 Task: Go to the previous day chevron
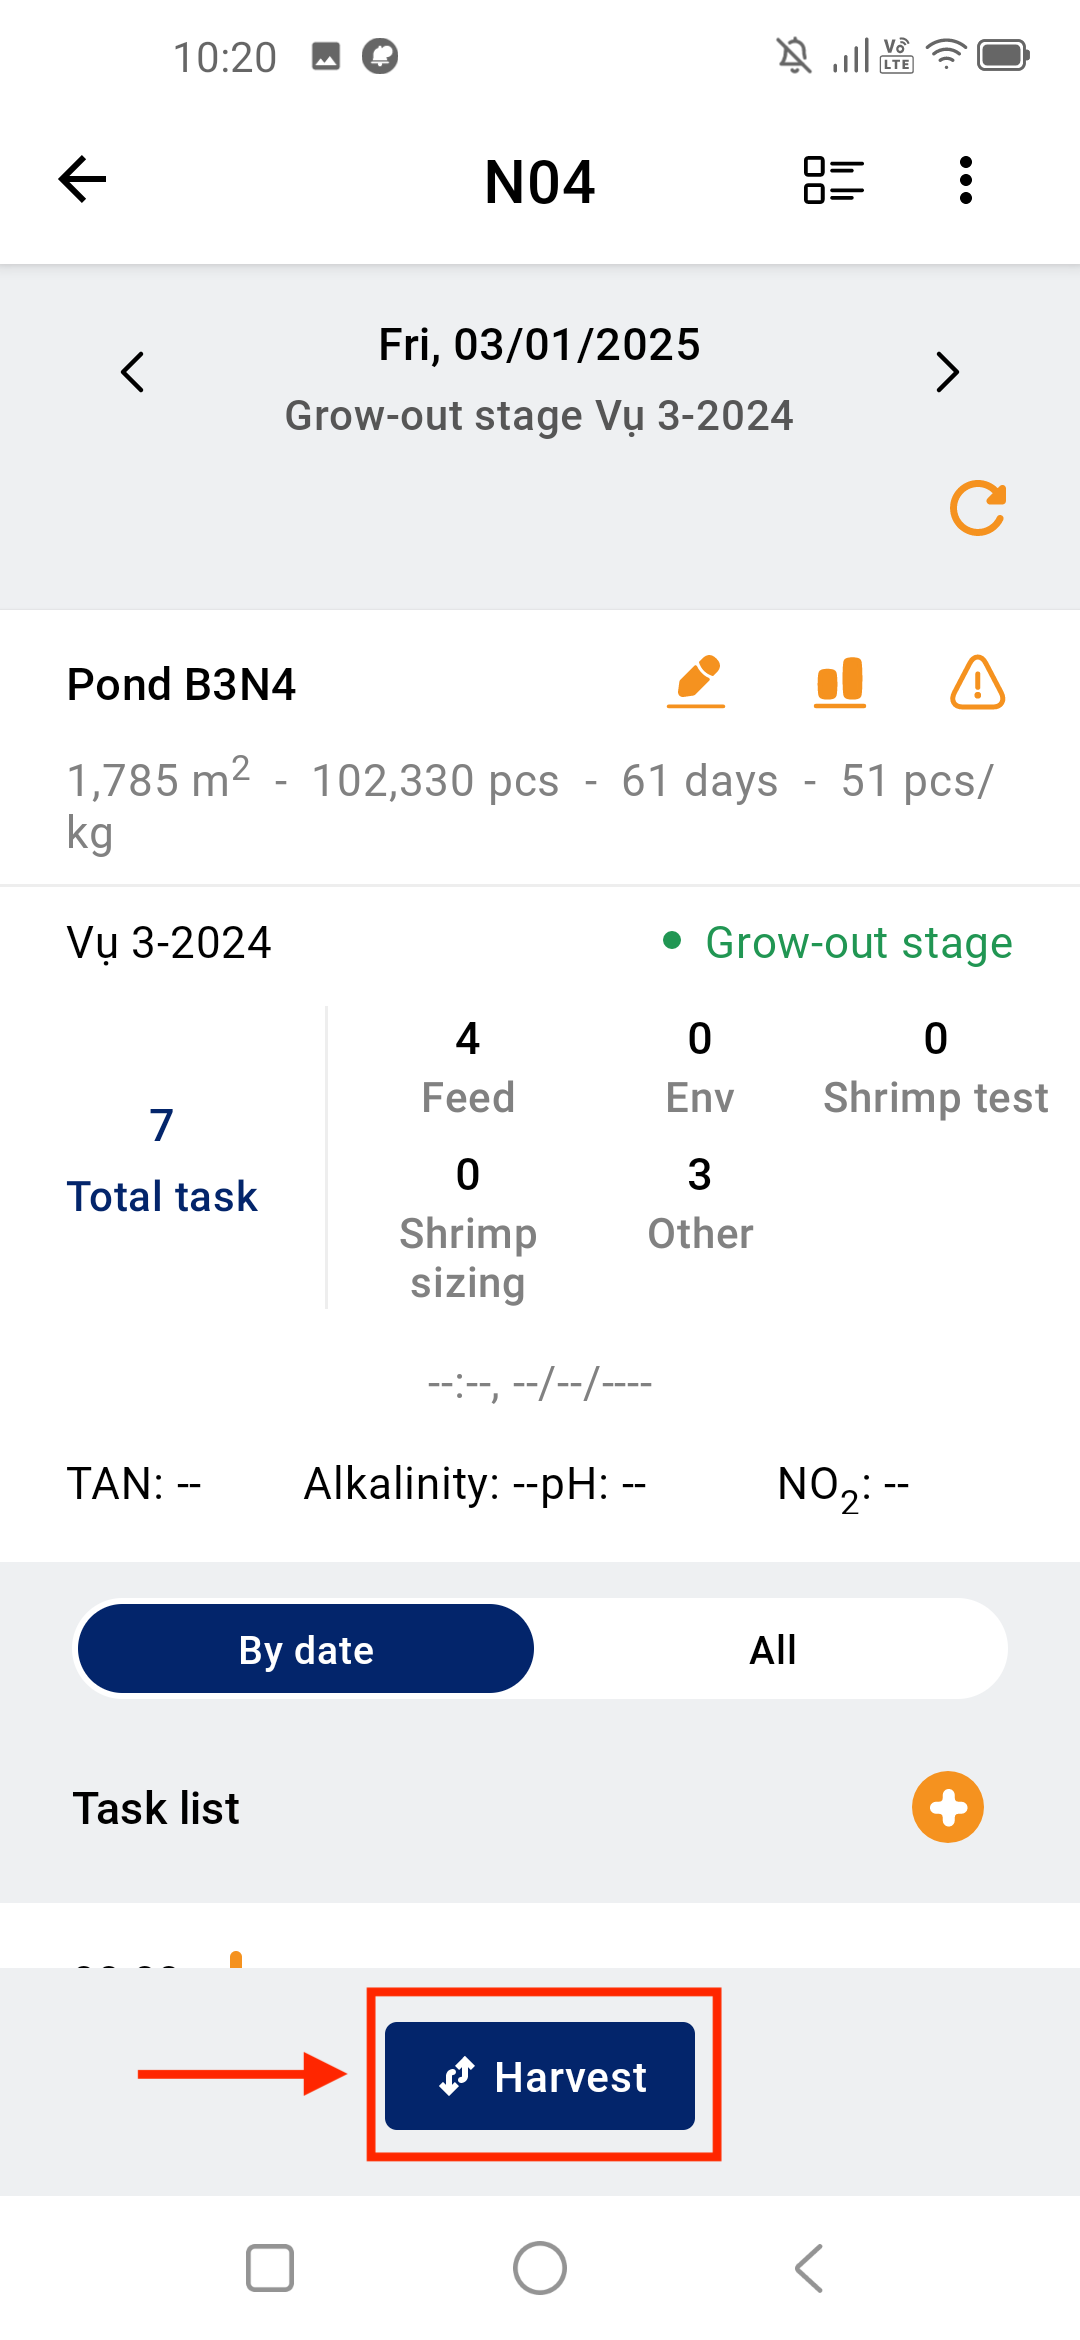pos(132,372)
